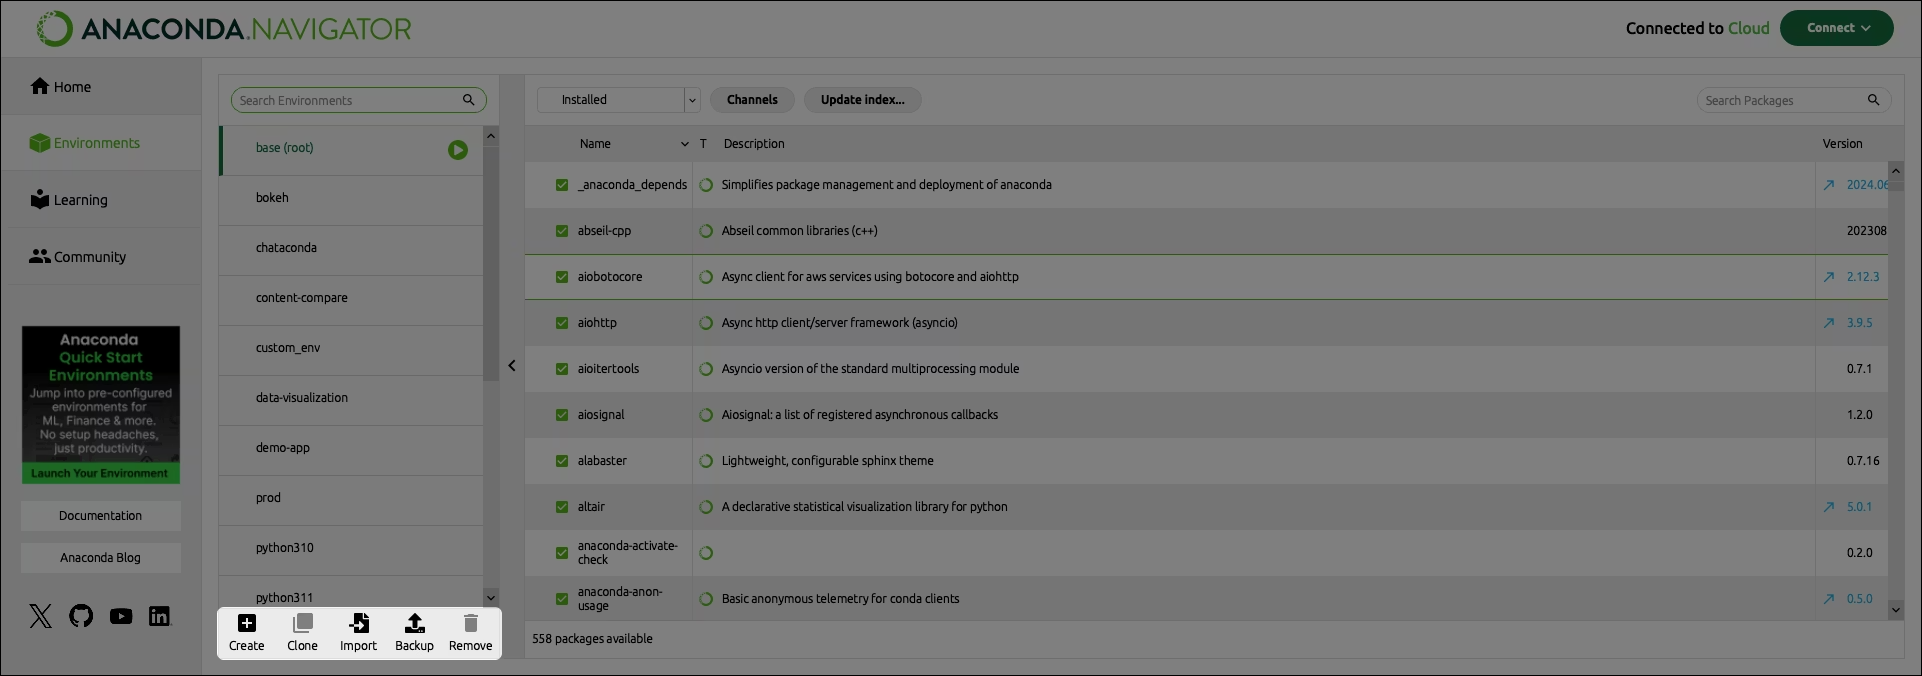Click the Import environment icon
Screen dimensions: 1922x676
click(358, 624)
